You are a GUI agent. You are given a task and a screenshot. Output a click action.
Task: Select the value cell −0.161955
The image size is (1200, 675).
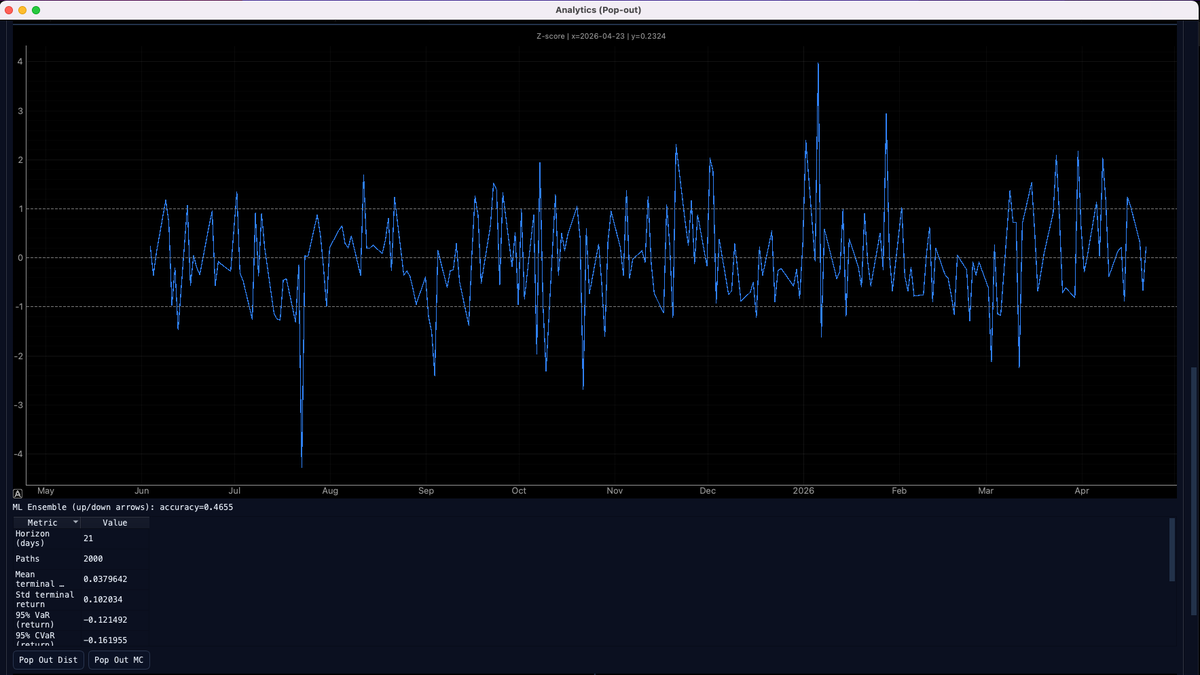(x=115, y=638)
